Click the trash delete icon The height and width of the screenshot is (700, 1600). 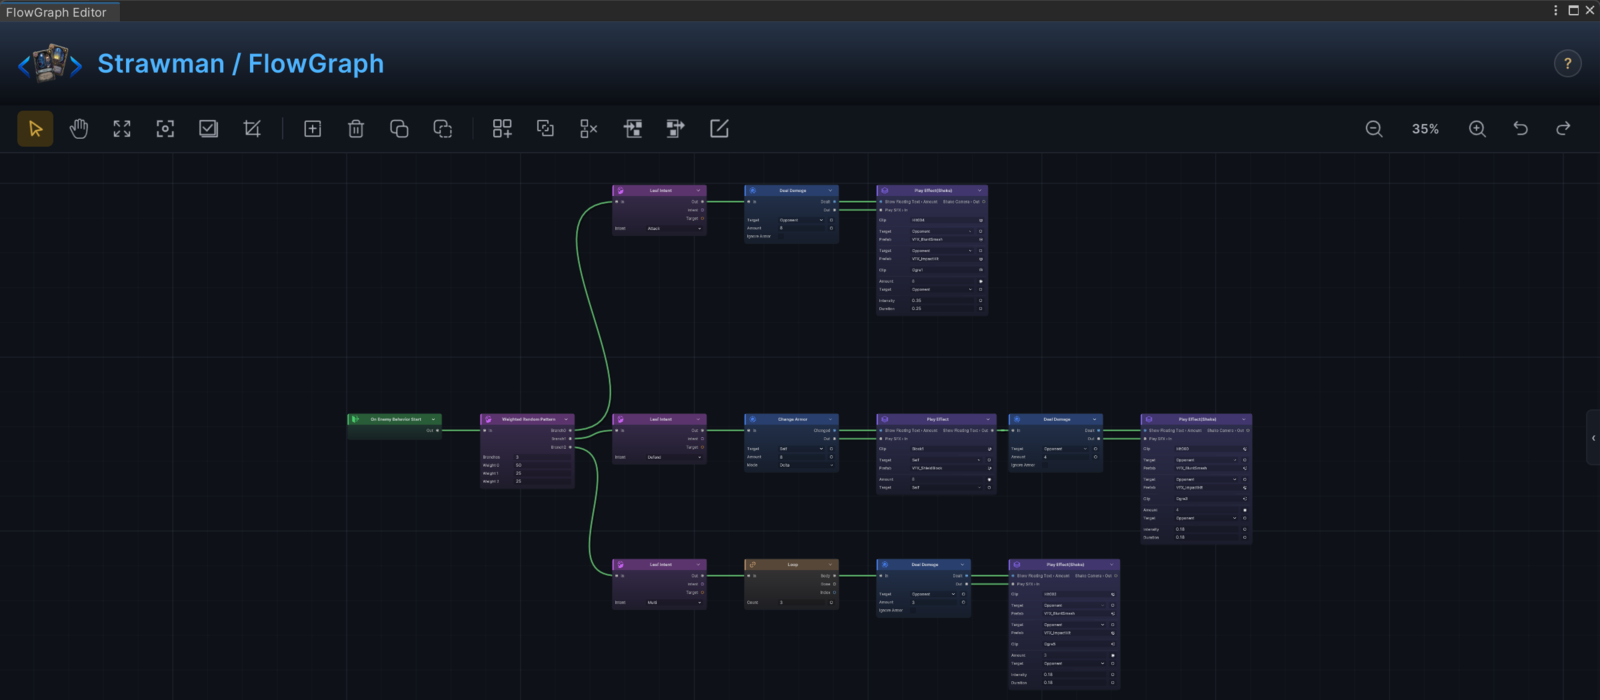(355, 129)
